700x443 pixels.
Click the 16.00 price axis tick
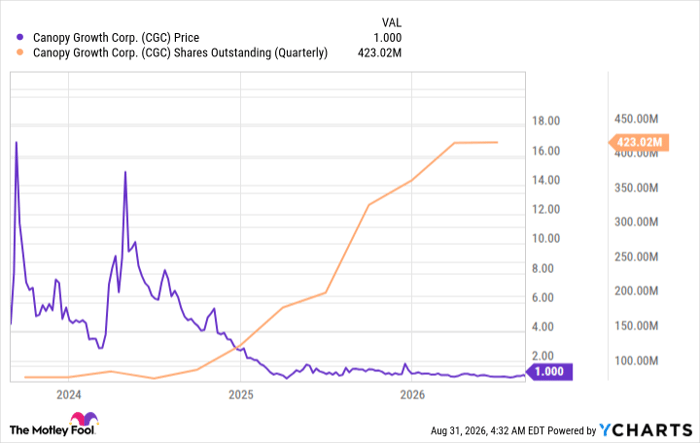pos(546,151)
